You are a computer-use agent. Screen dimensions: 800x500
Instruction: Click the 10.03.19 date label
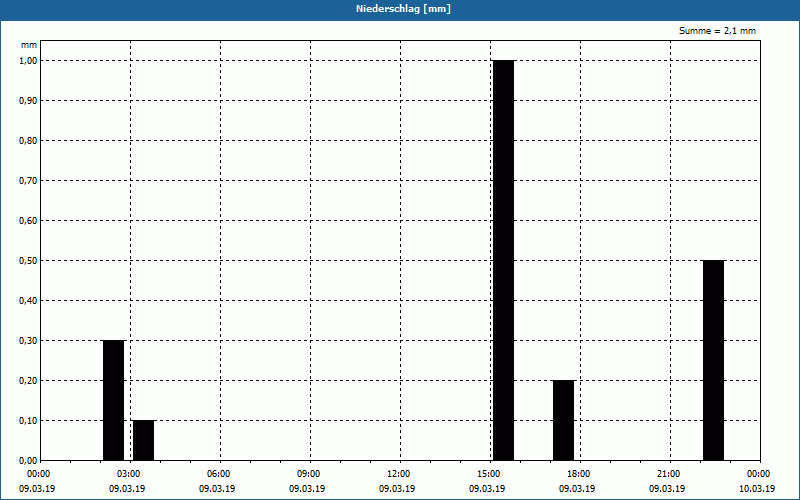[x=757, y=489]
